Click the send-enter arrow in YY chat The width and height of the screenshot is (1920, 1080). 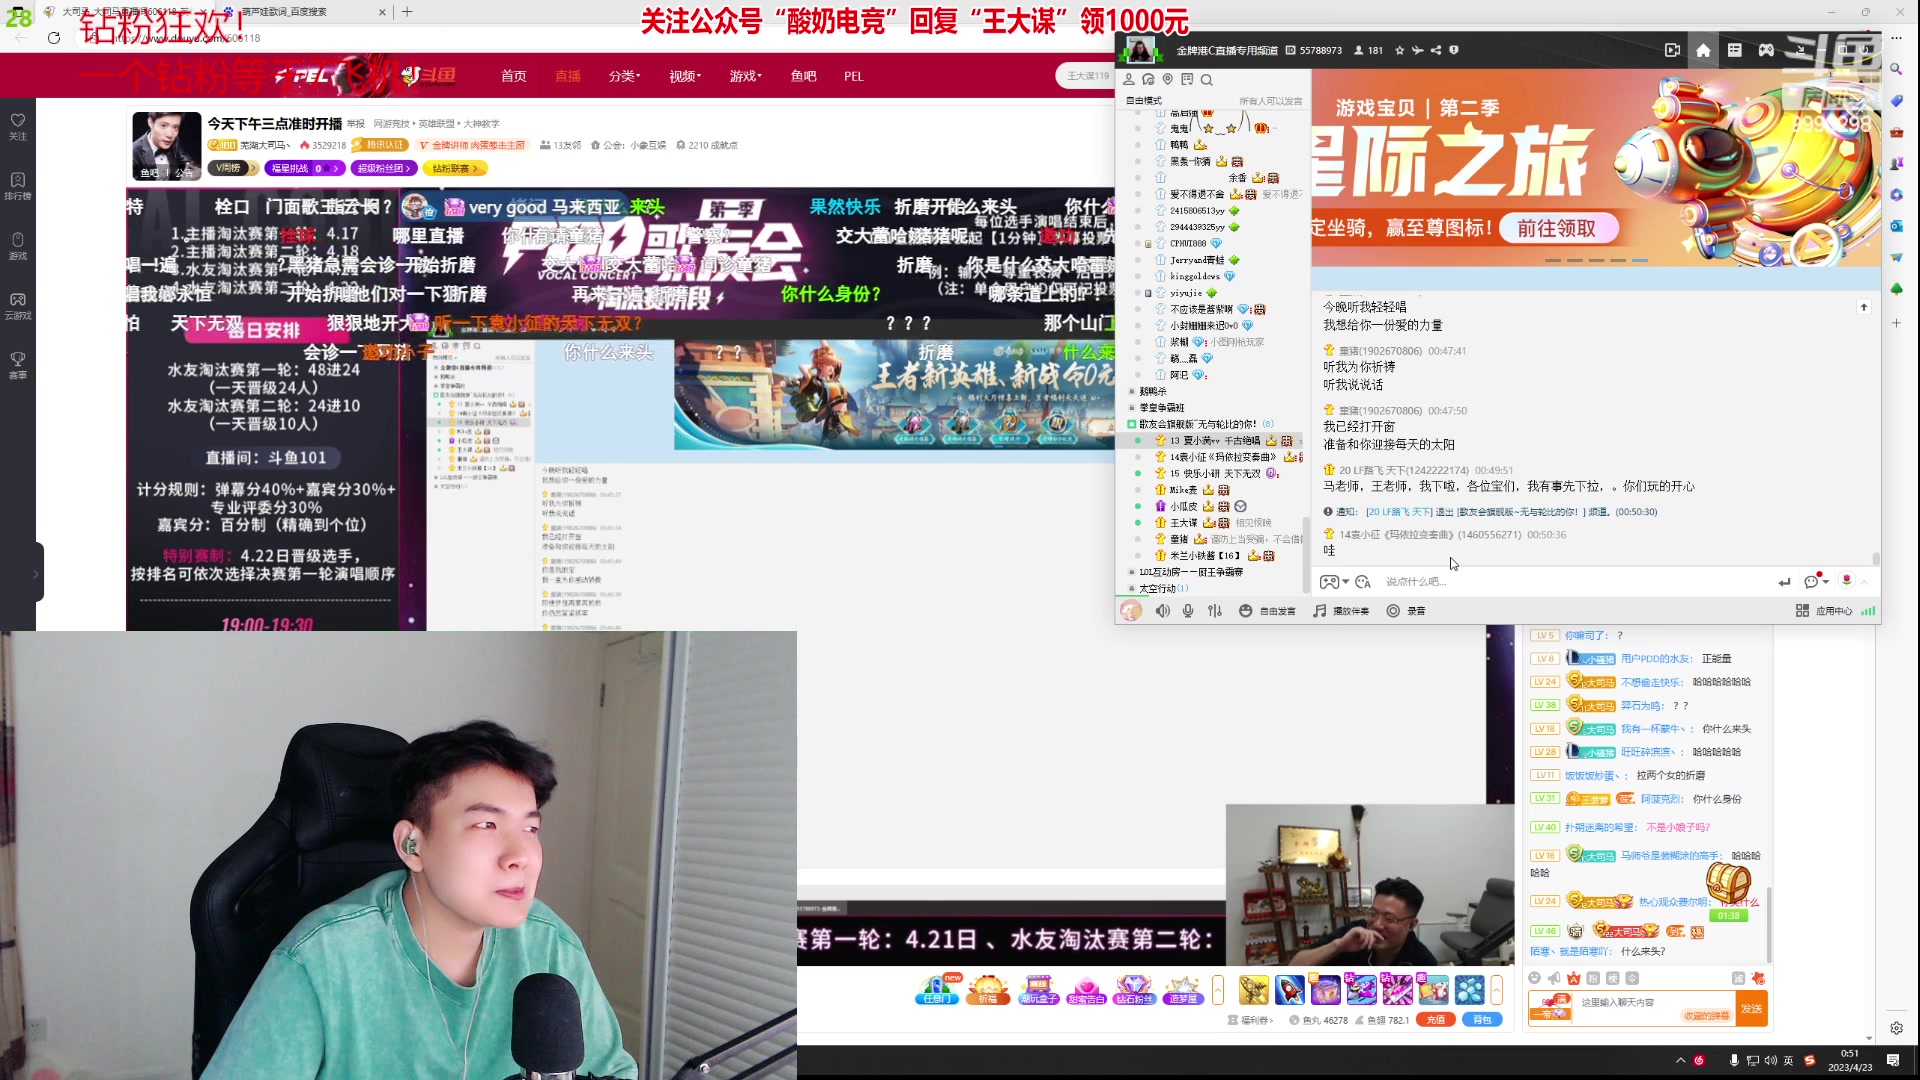pos(1784,582)
